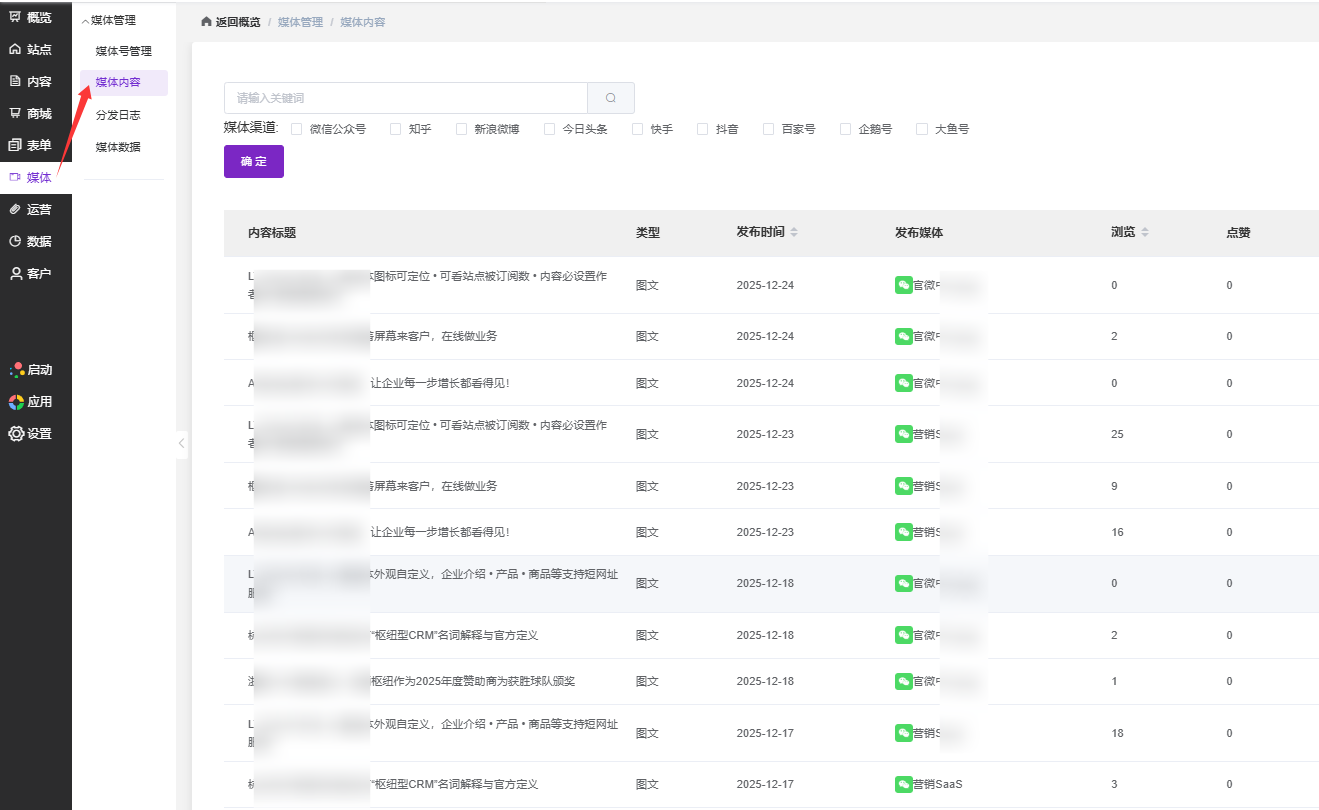Select 分发日志 in the submenu
The width and height of the screenshot is (1319, 810).
118,115
